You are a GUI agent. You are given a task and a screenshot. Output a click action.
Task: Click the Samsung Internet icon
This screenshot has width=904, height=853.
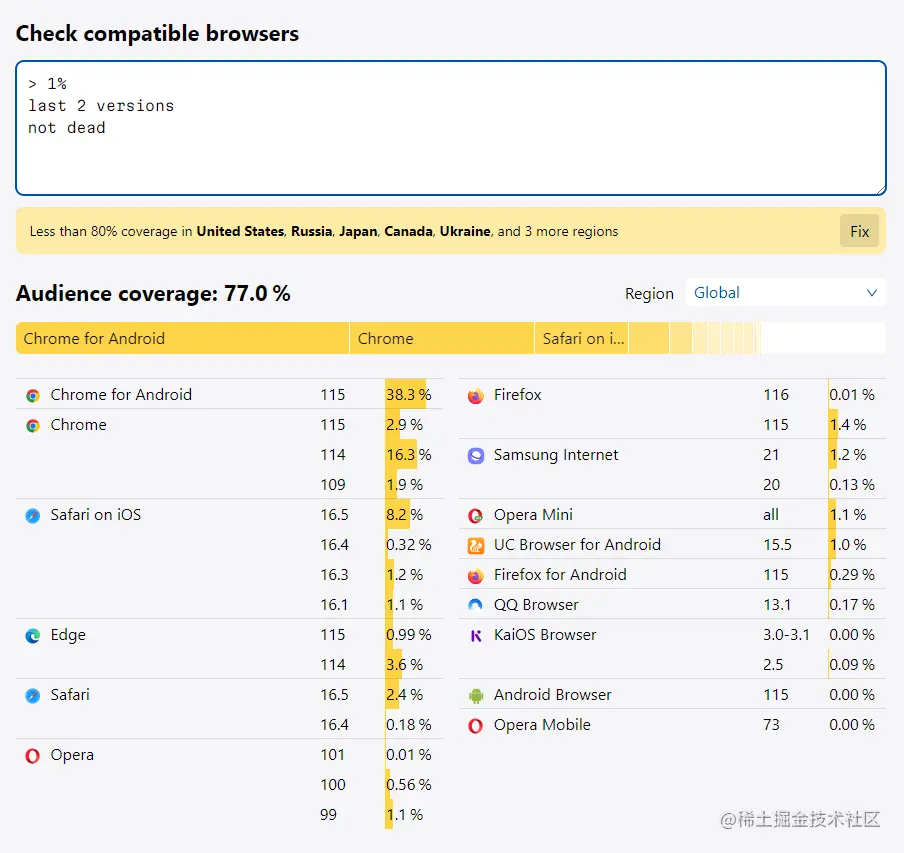476,455
